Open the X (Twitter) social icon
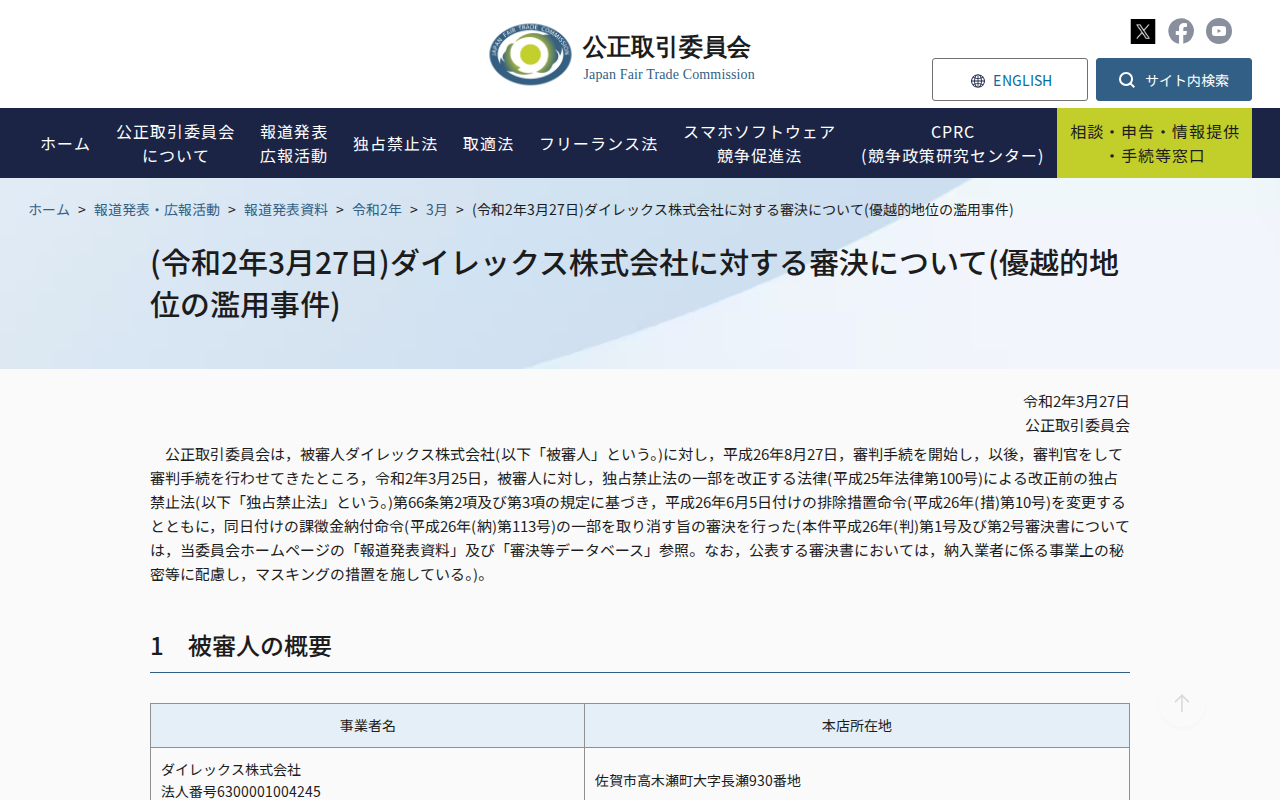The image size is (1280, 800). click(x=1143, y=31)
